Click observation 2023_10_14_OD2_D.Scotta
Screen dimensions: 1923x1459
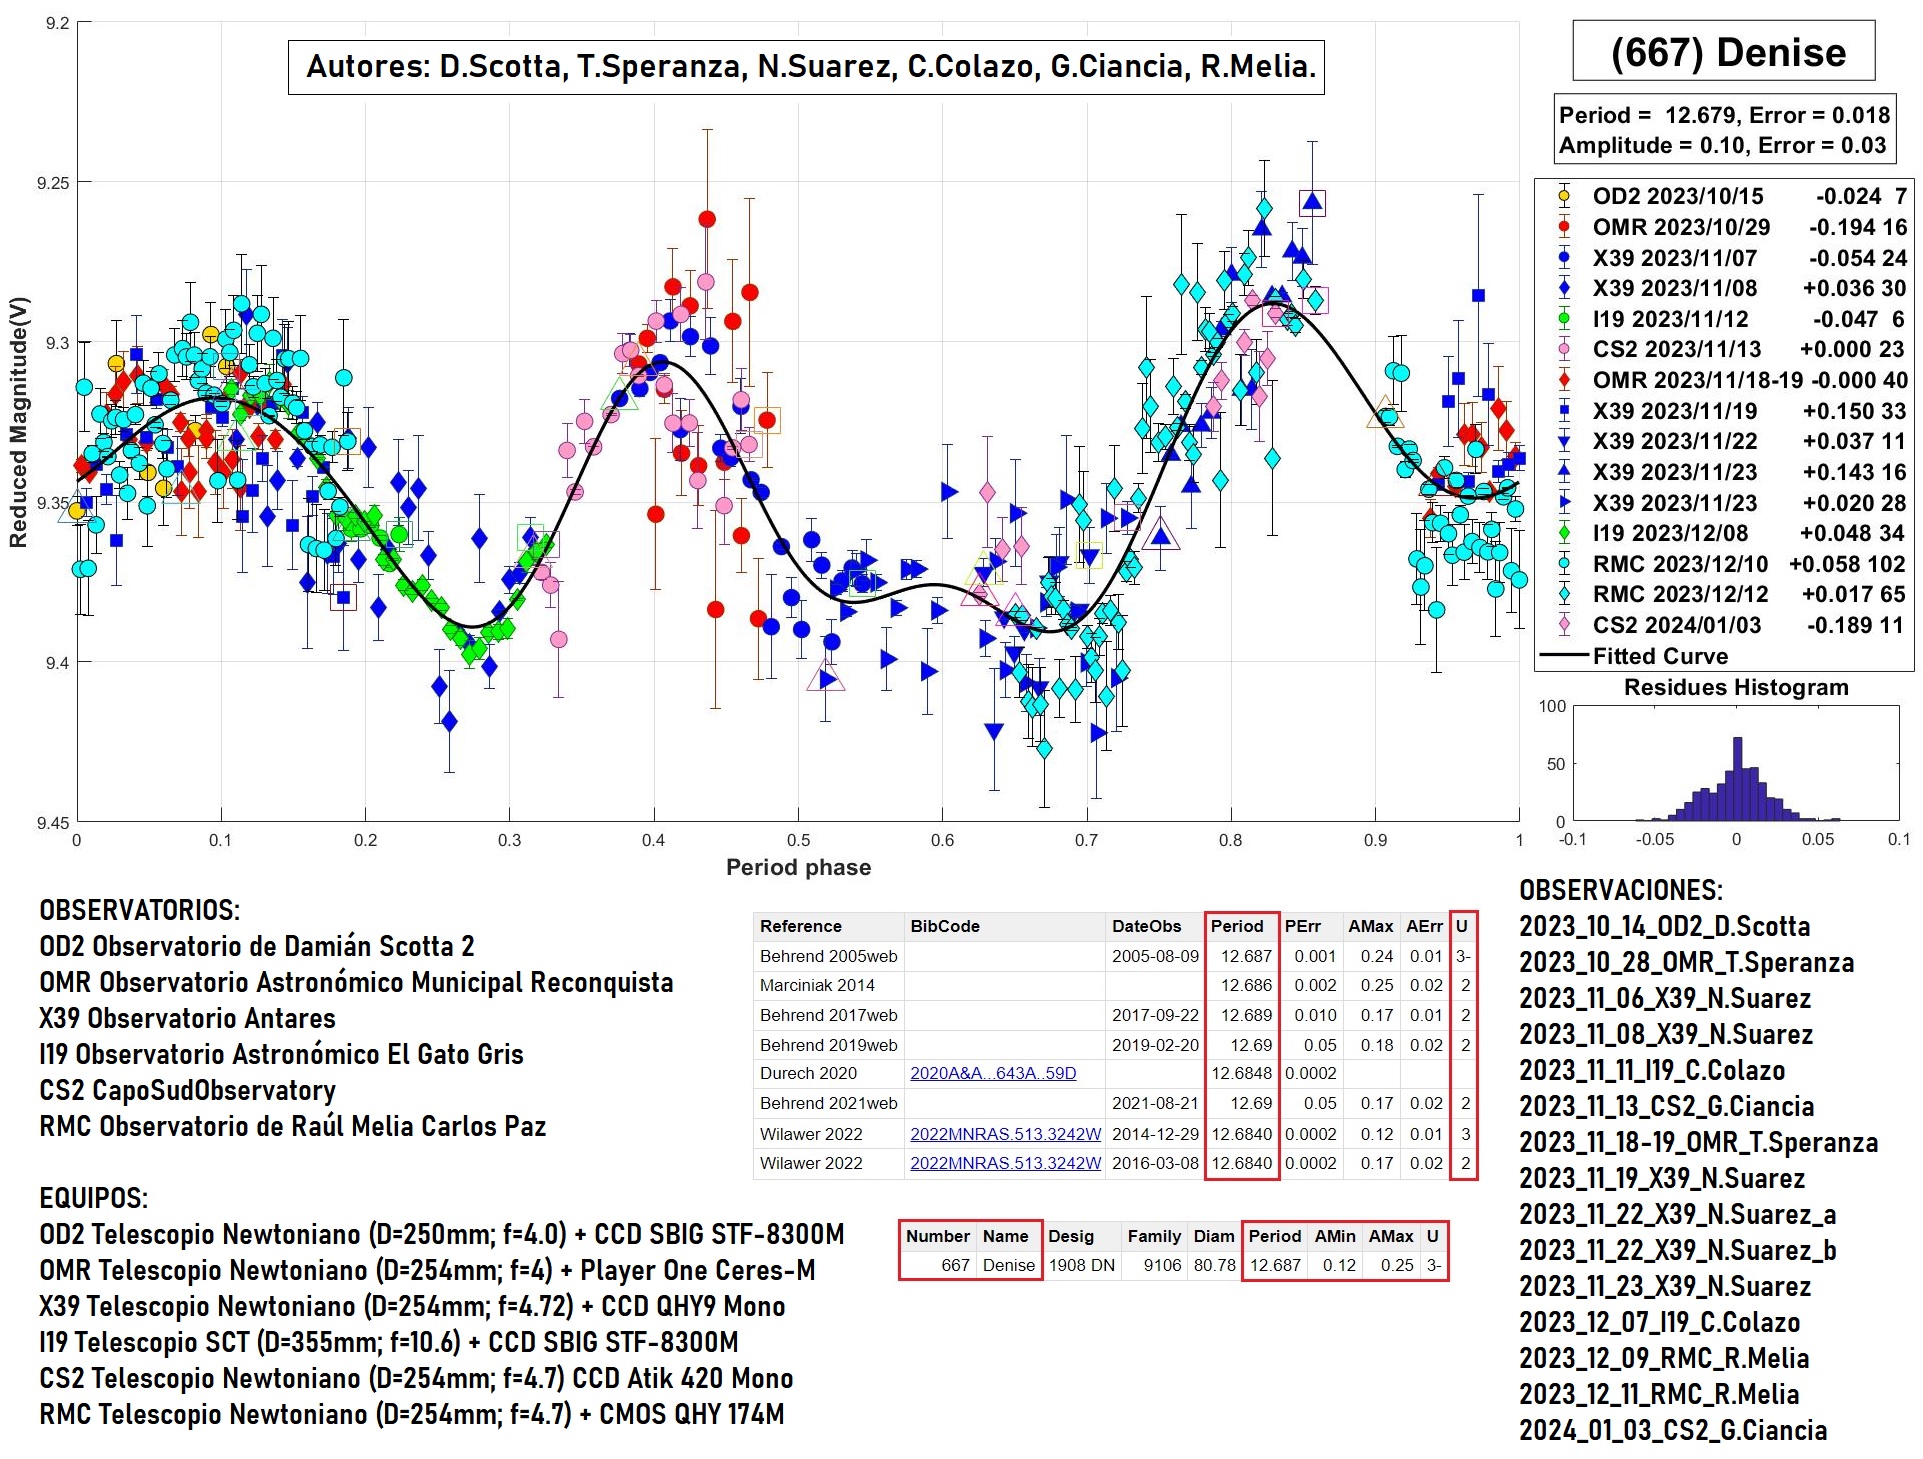[1665, 926]
